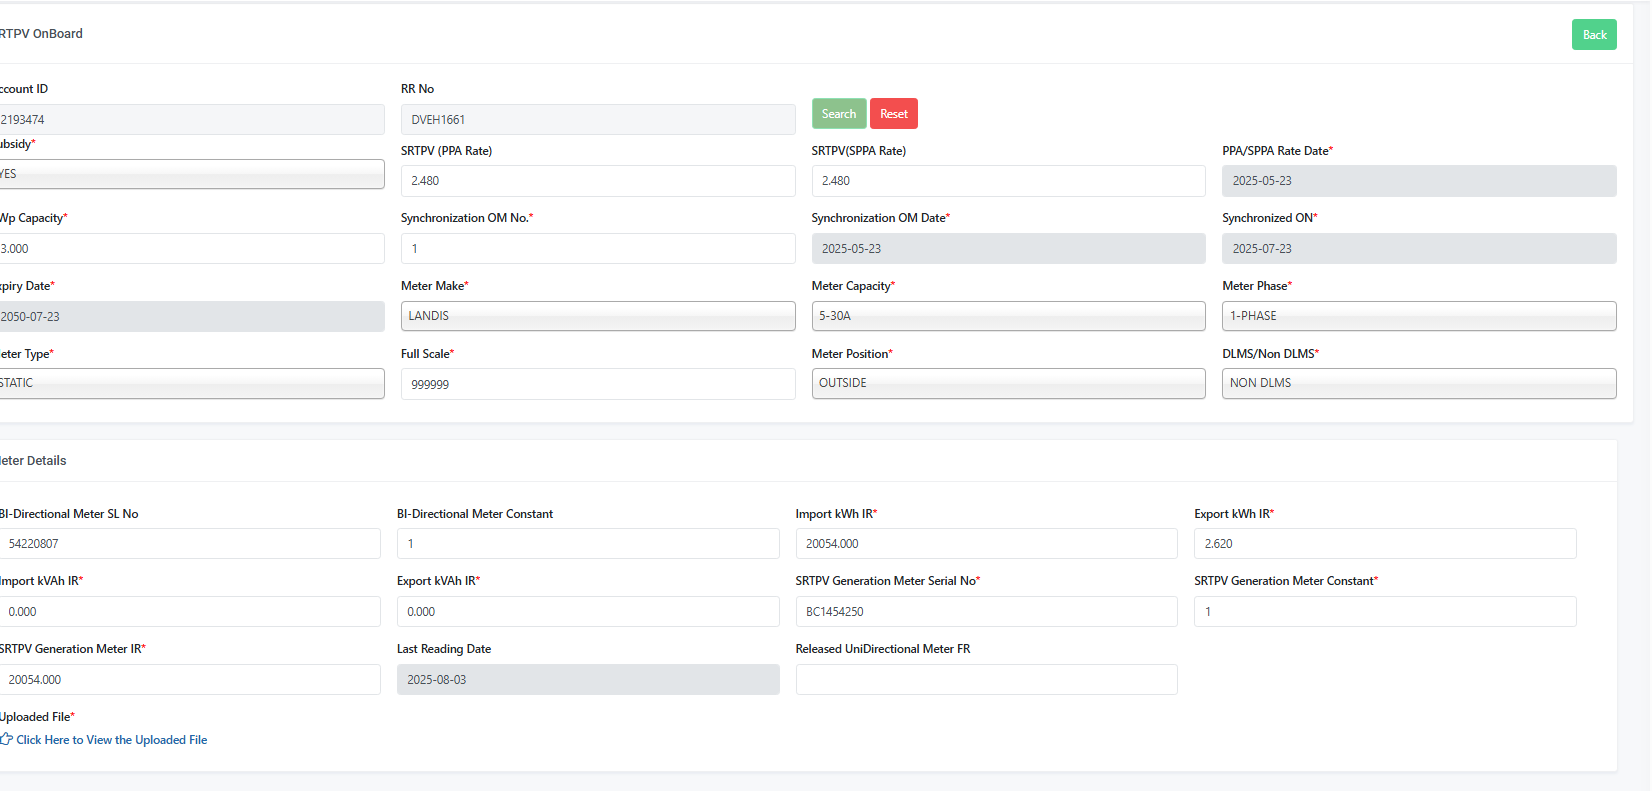The width and height of the screenshot is (1652, 791).
Task: Open the DLMS/Non DLMS dropdown
Action: (x=1418, y=383)
